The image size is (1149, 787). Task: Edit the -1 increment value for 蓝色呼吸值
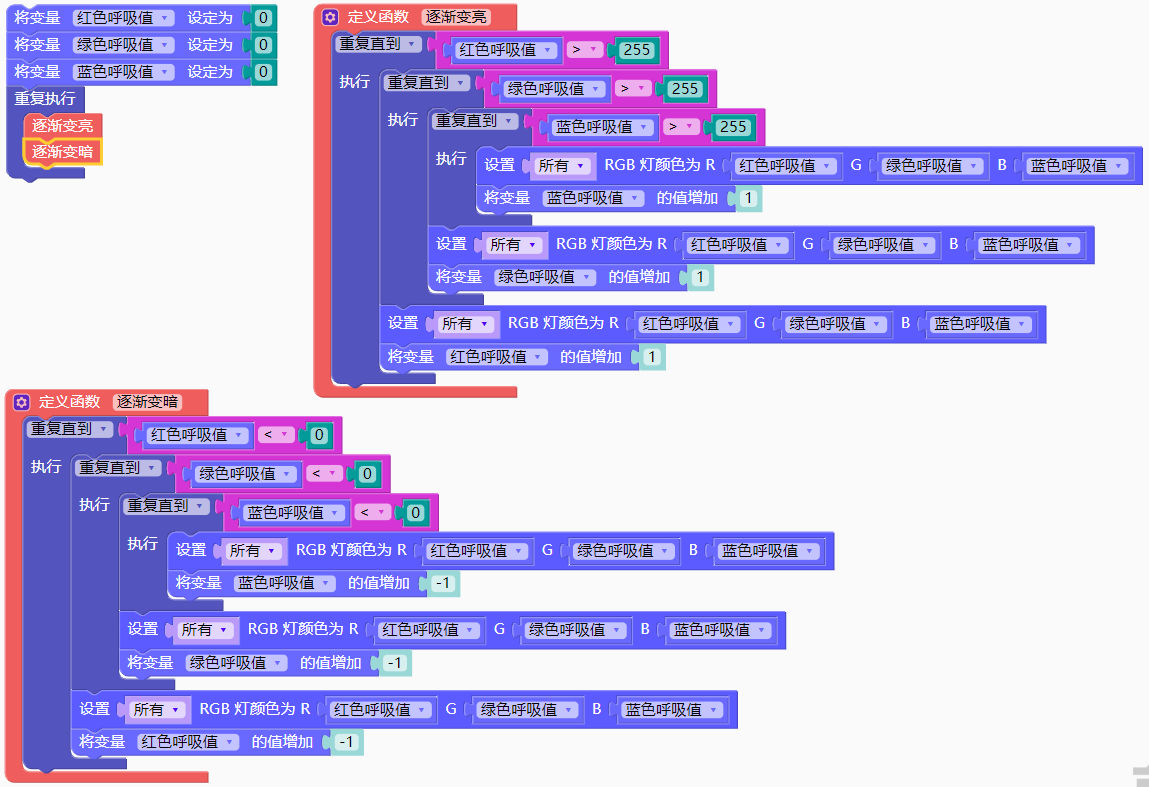pos(443,583)
